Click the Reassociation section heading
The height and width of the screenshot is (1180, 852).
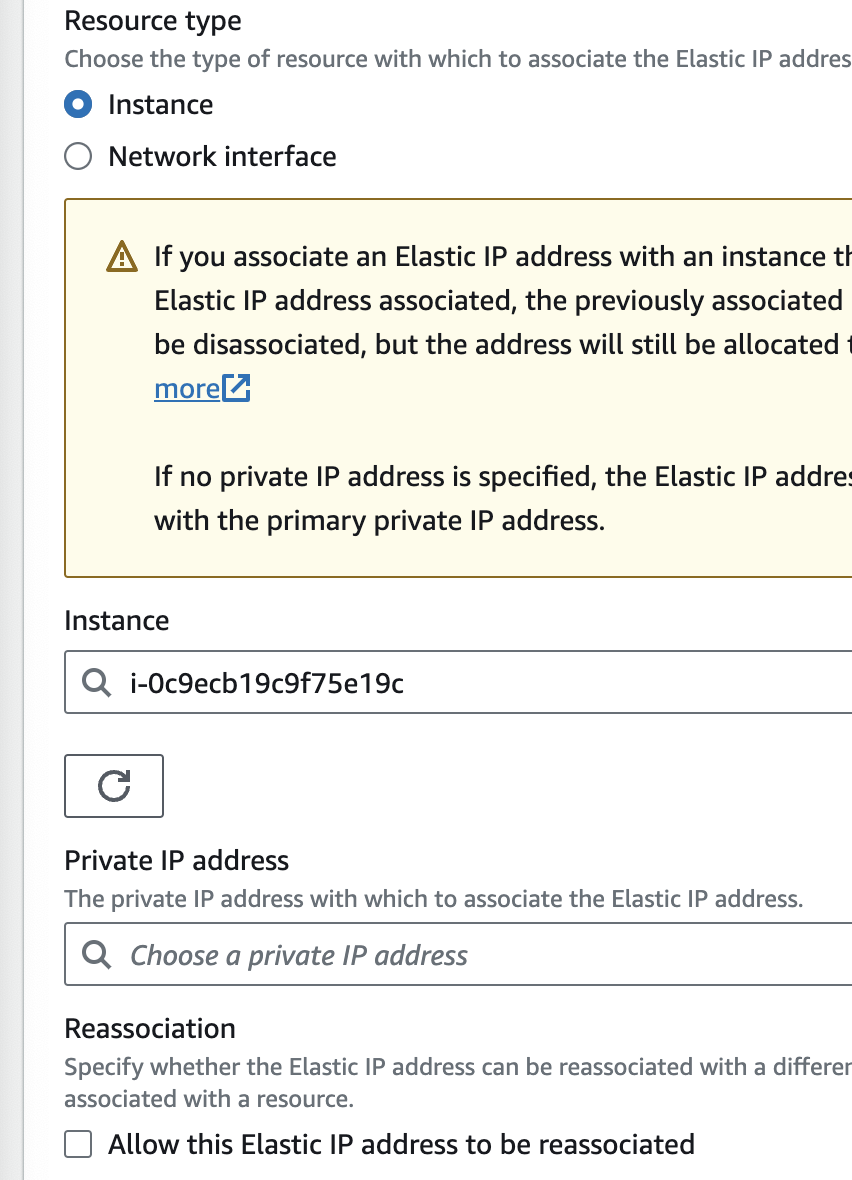[150, 1029]
